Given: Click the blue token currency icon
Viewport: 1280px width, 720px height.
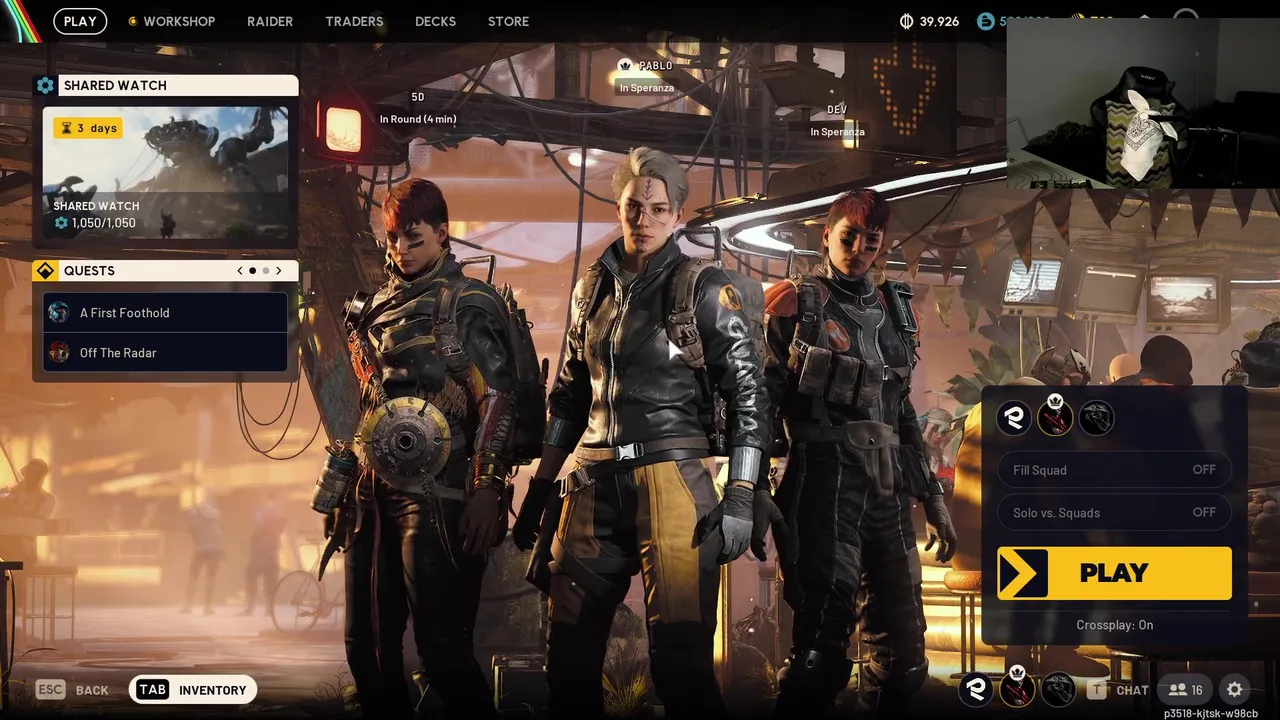Looking at the screenshot, I should click(x=987, y=21).
